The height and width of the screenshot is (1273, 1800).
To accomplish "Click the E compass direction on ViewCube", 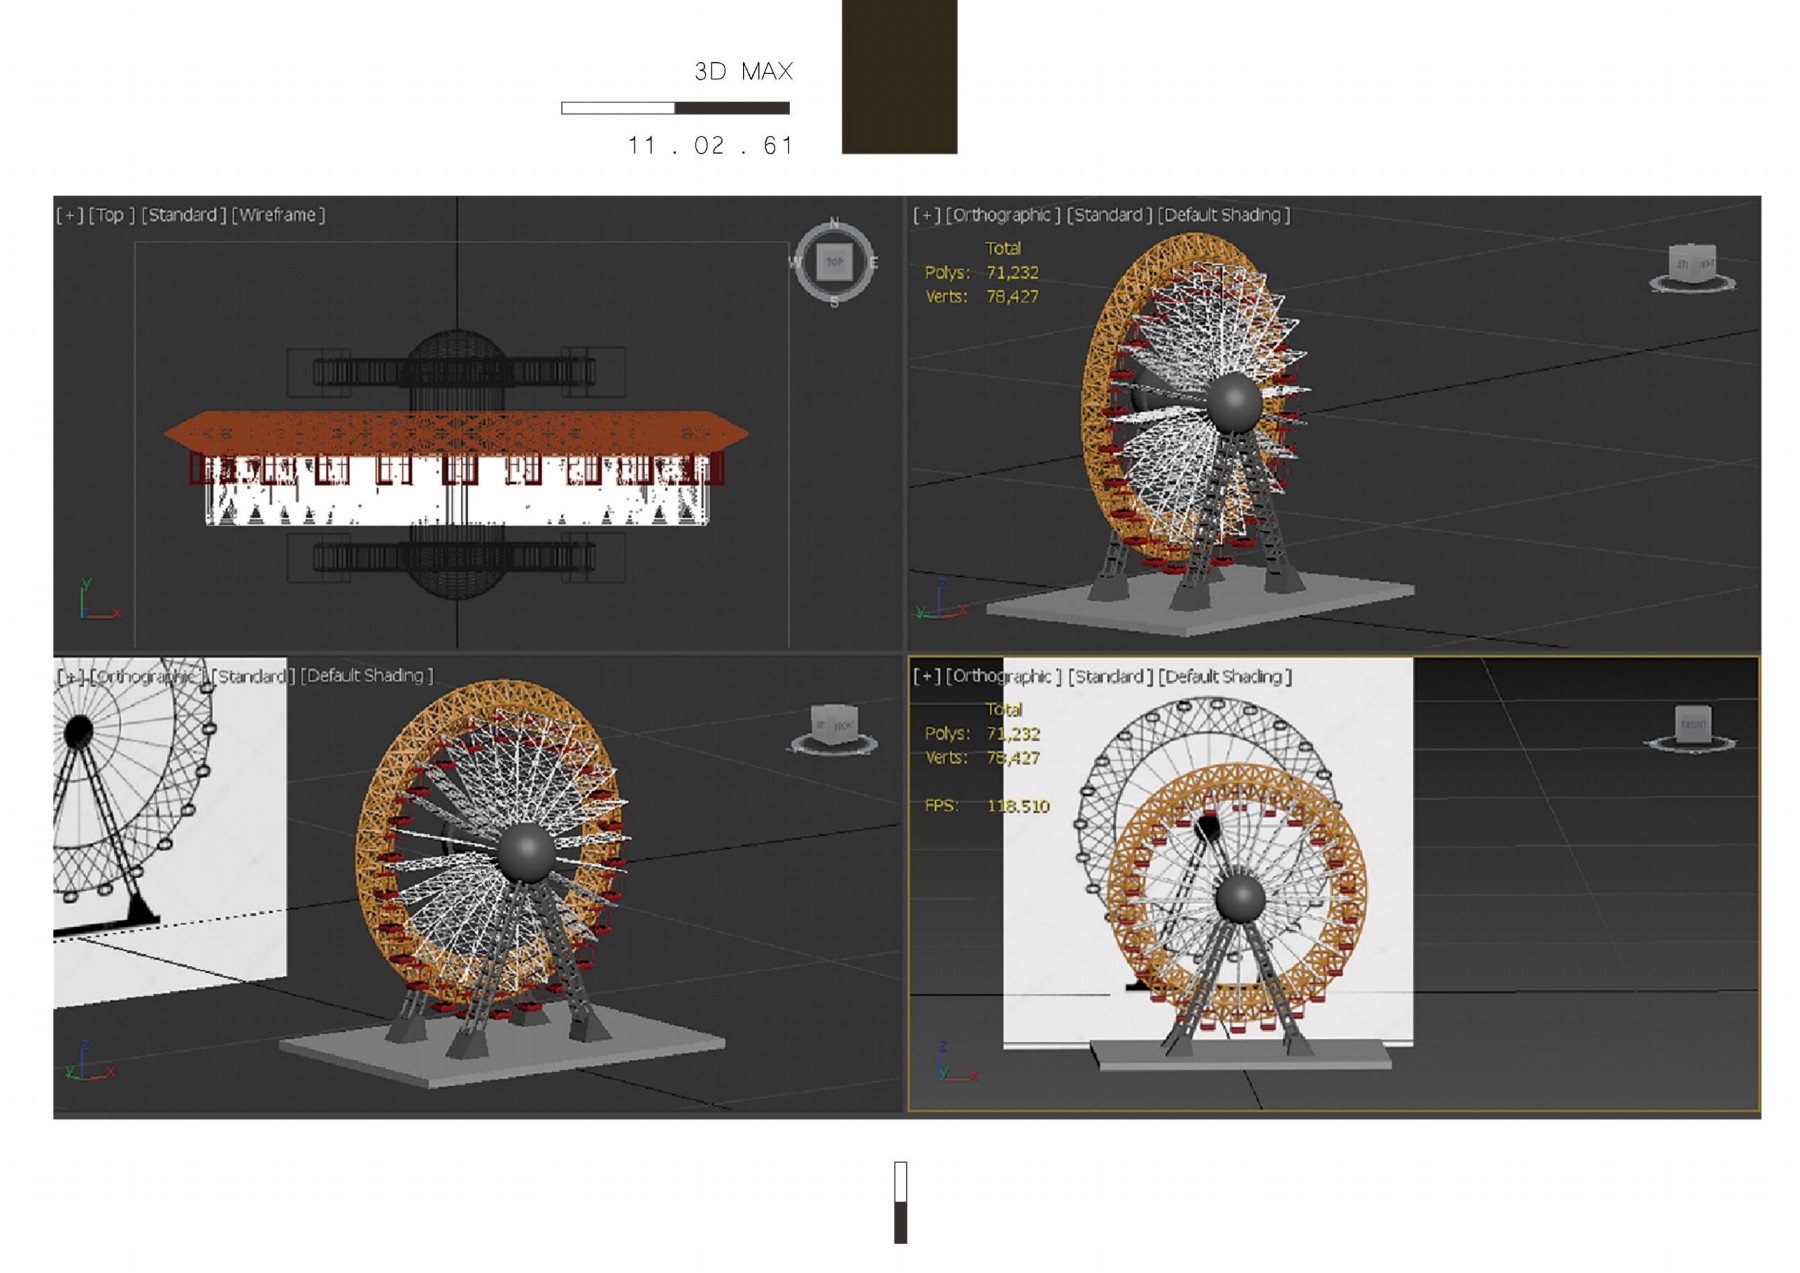I will (x=873, y=262).
